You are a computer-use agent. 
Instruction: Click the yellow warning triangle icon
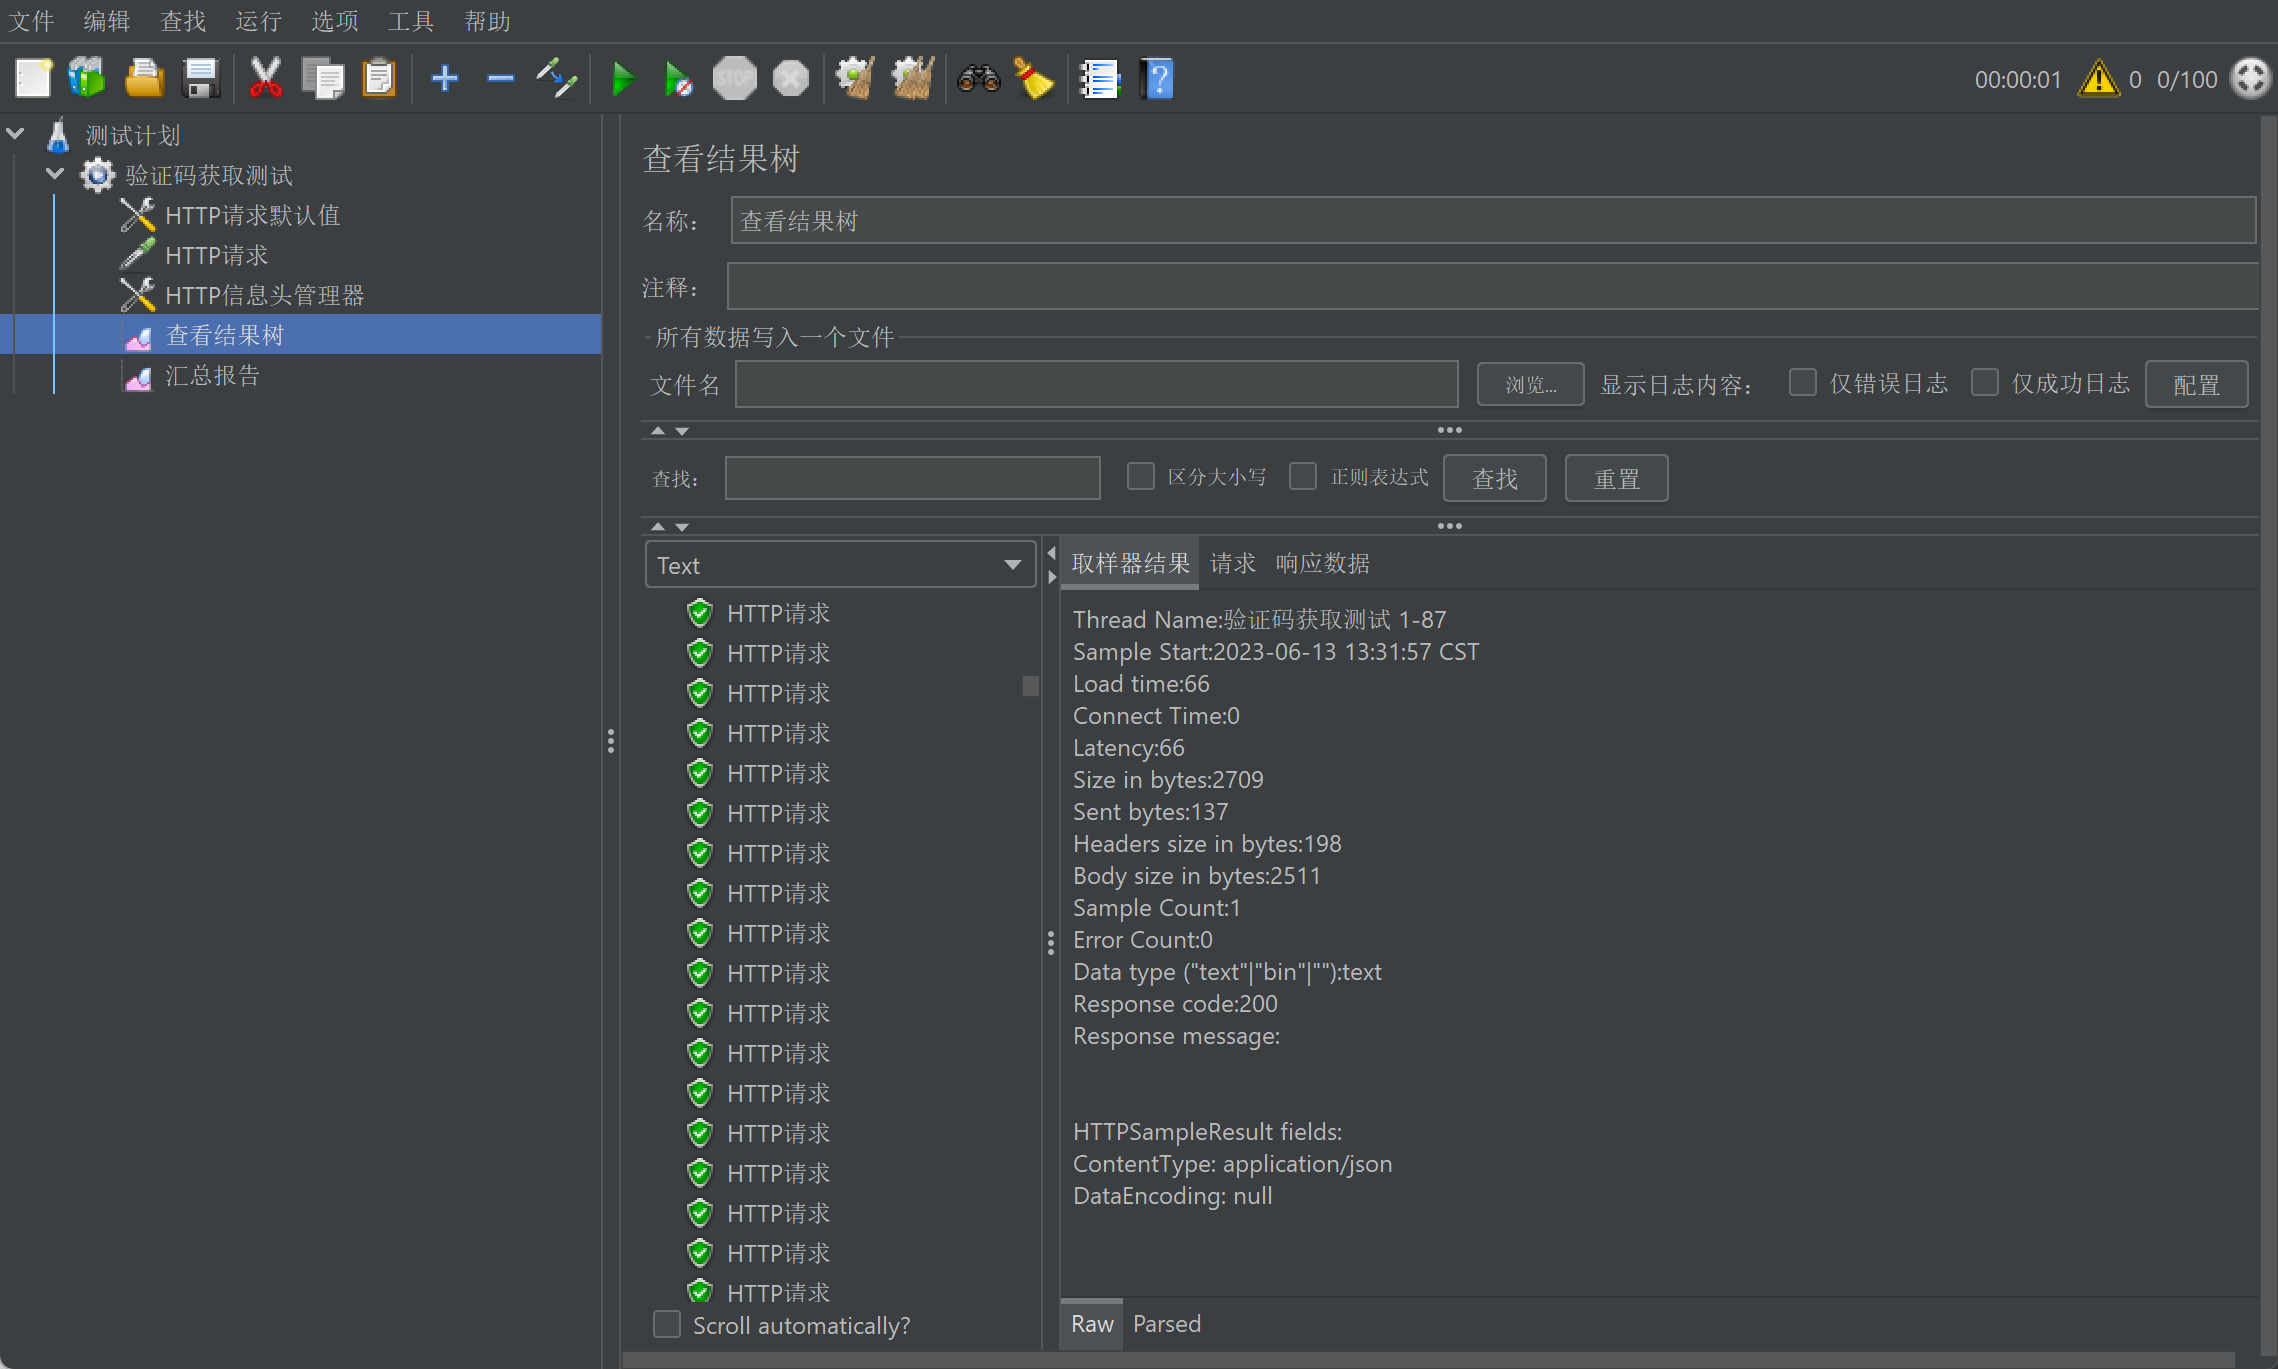tap(2098, 79)
